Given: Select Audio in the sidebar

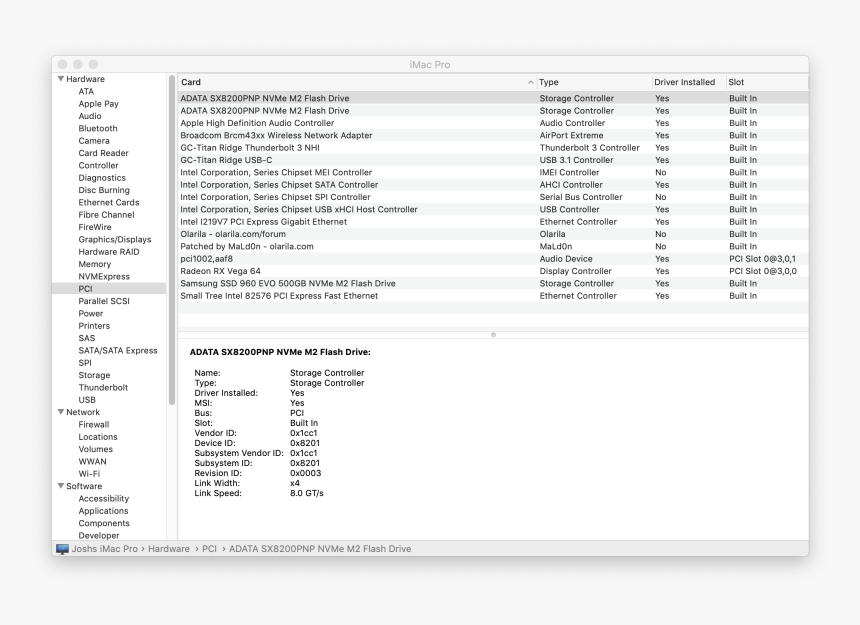Looking at the screenshot, I should pyautogui.click(x=90, y=116).
